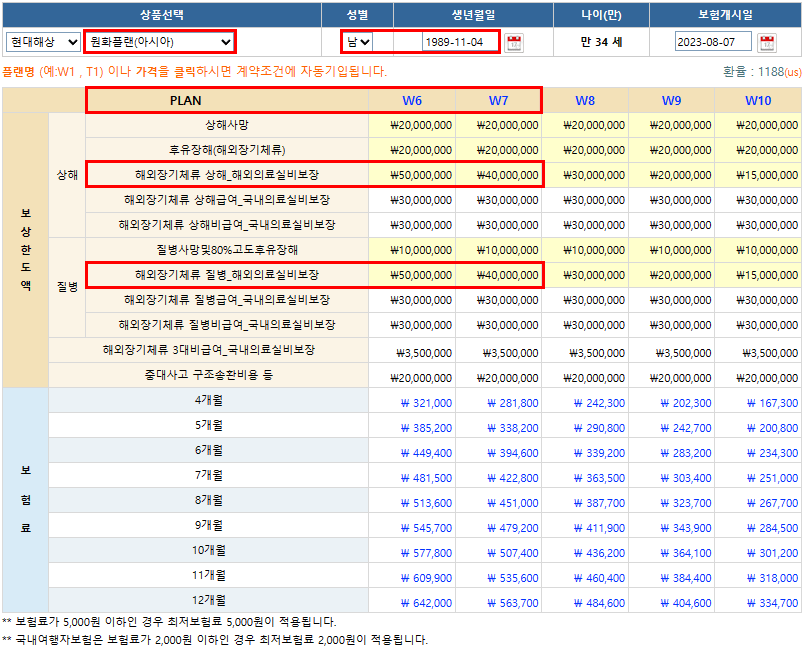Open the 현대해상 insurer dropdown
The height and width of the screenshot is (654, 806).
[x=43, y=42]
